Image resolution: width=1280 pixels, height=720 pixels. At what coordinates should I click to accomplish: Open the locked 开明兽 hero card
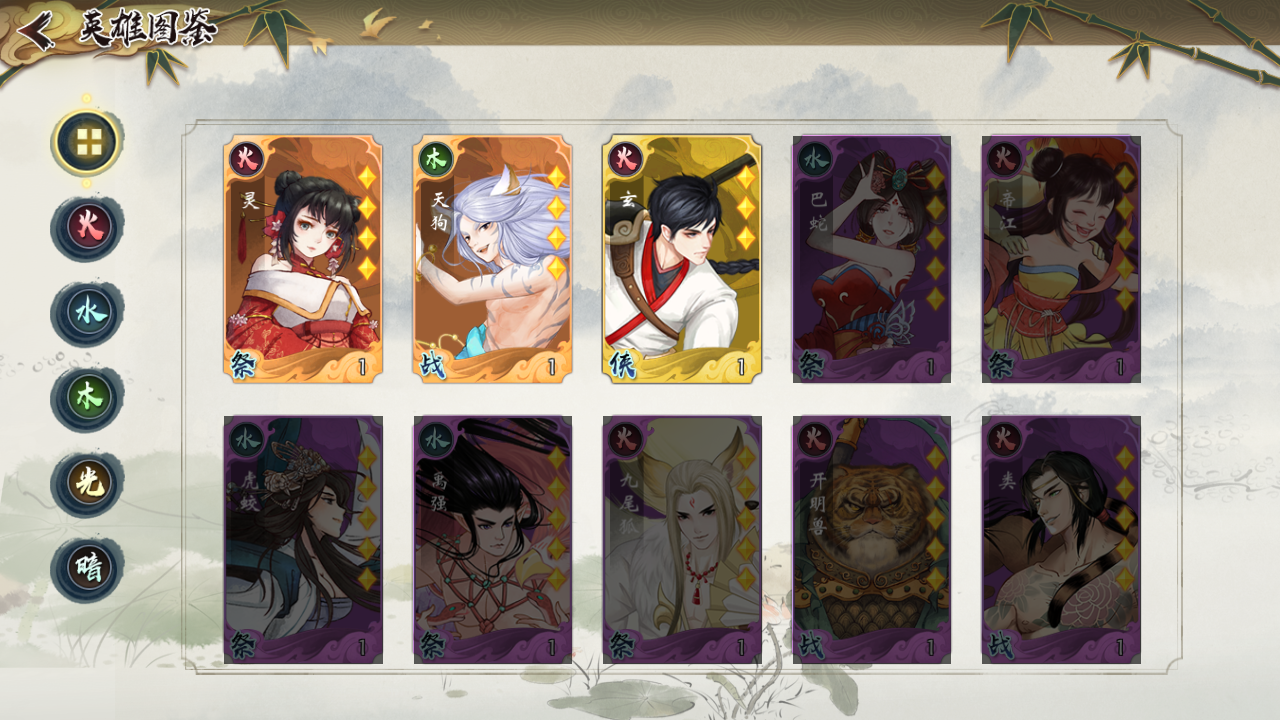pos(872,540)
